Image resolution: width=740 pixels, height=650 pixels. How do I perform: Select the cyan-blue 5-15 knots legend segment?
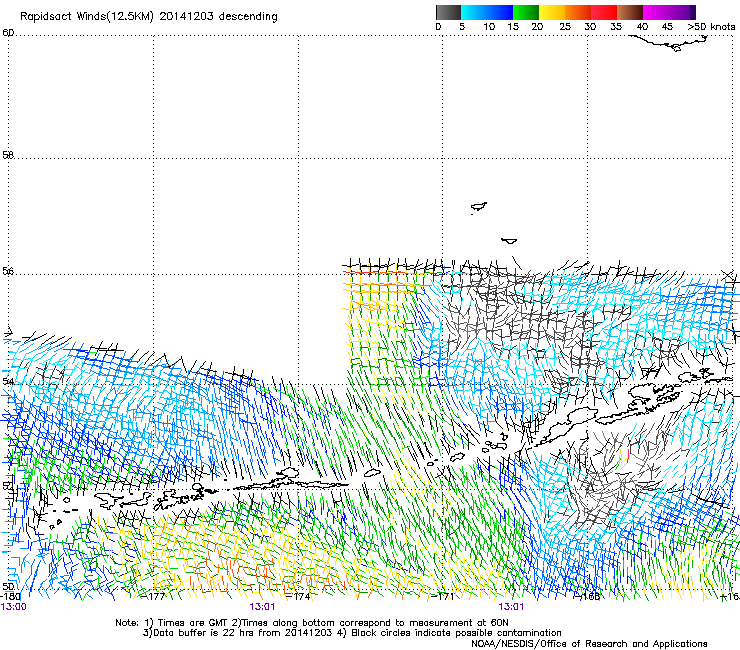pos(487,12)
